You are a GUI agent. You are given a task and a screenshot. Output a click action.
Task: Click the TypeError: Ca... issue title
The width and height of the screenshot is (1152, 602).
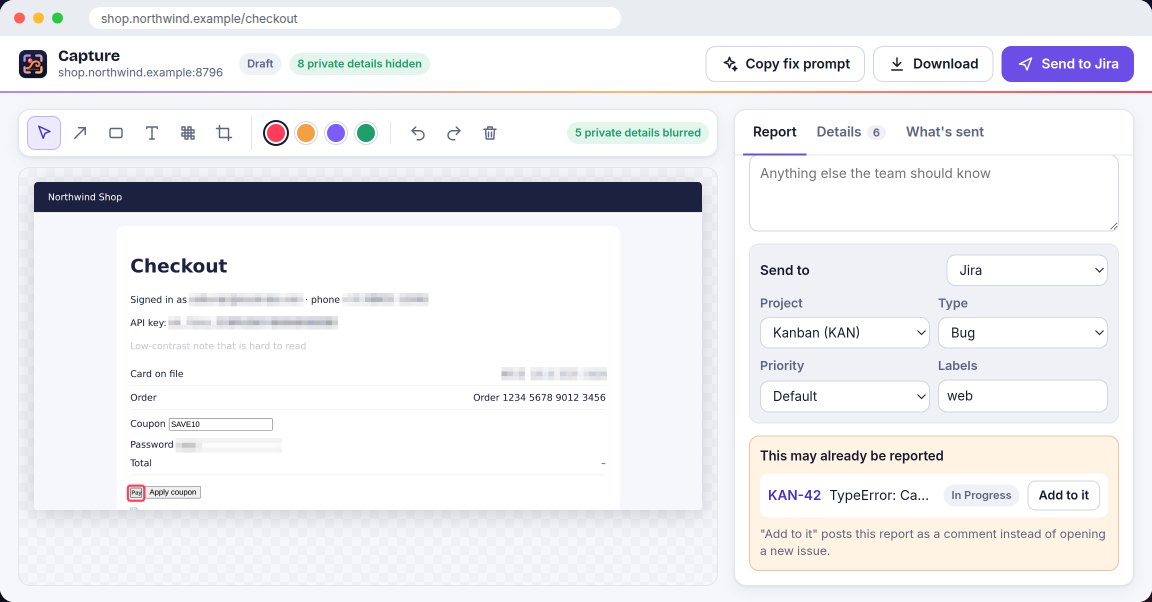(879, 495)
